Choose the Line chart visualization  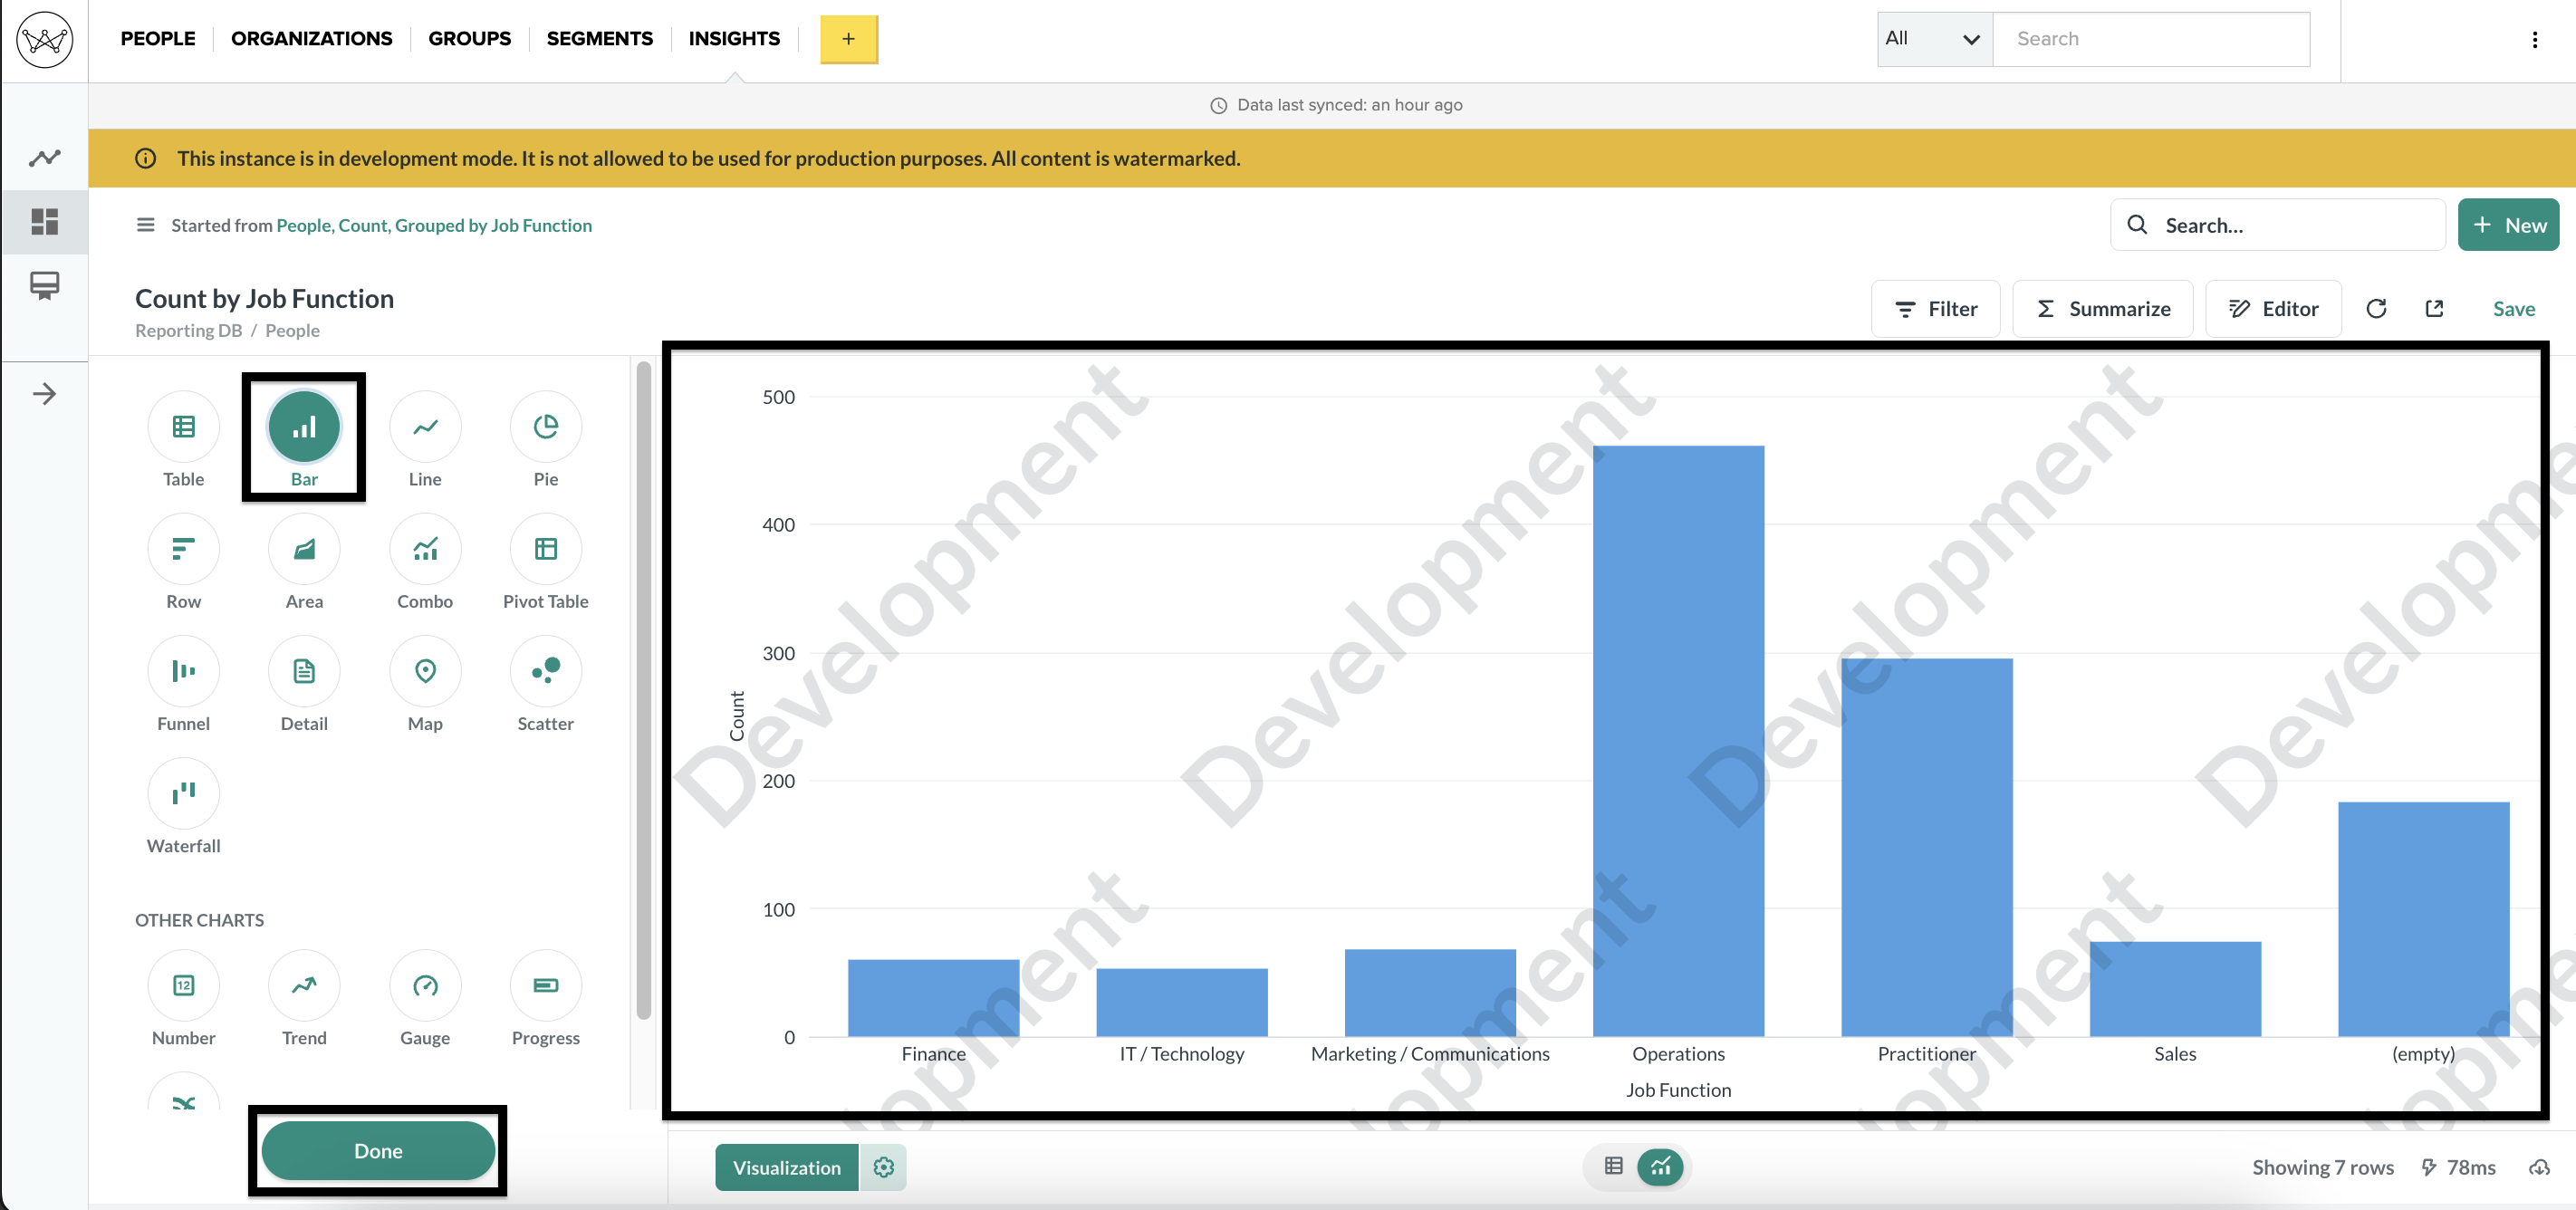pyautogui.click(x=425, y=427)
